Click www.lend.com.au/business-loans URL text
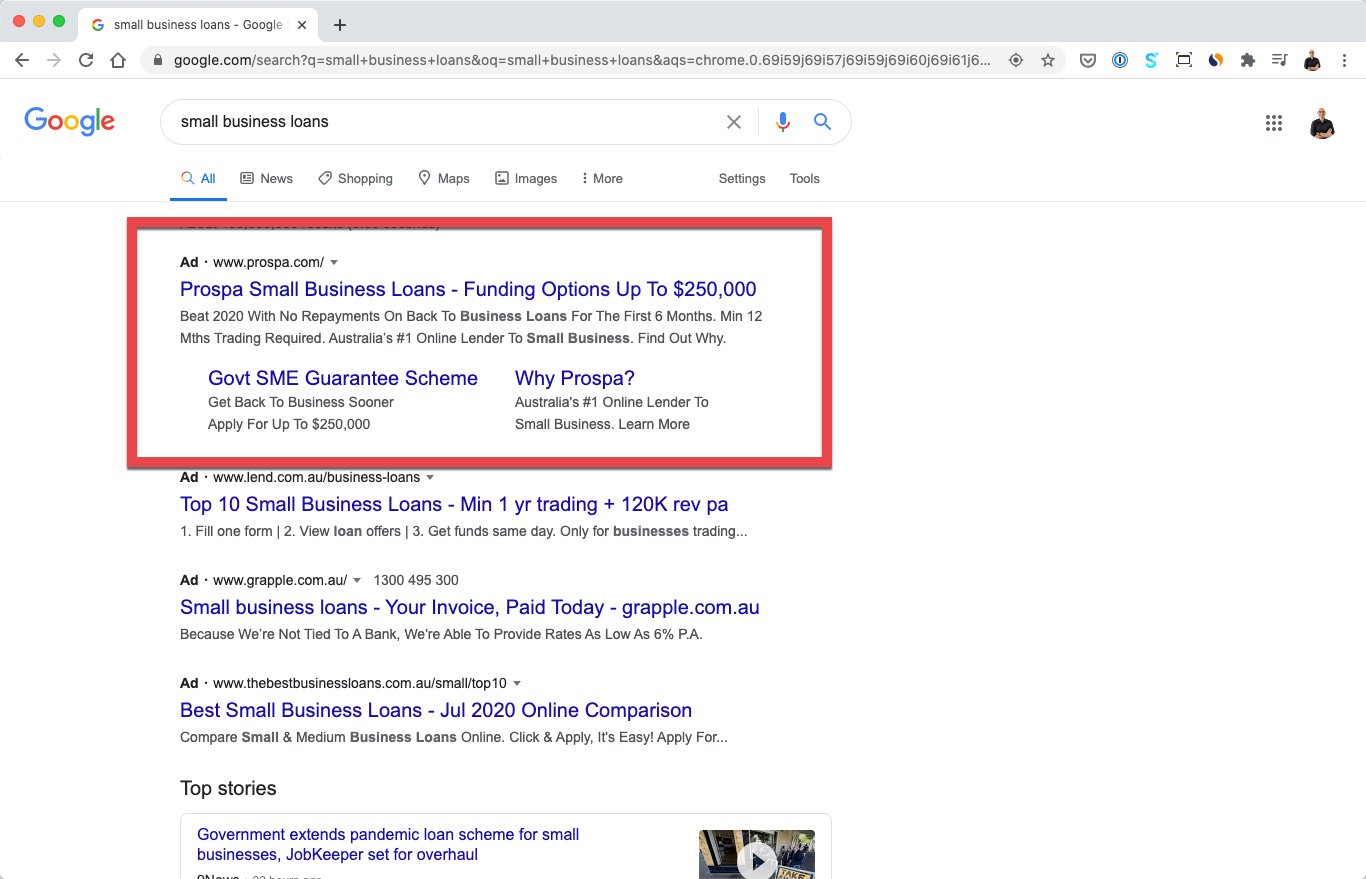 point(316,477)
